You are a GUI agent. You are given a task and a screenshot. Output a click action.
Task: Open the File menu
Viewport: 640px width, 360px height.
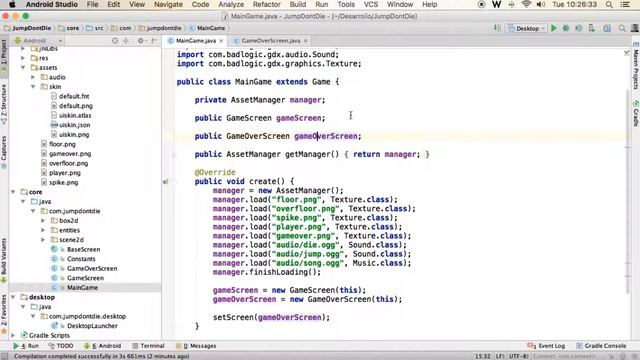tap(92, 4)
